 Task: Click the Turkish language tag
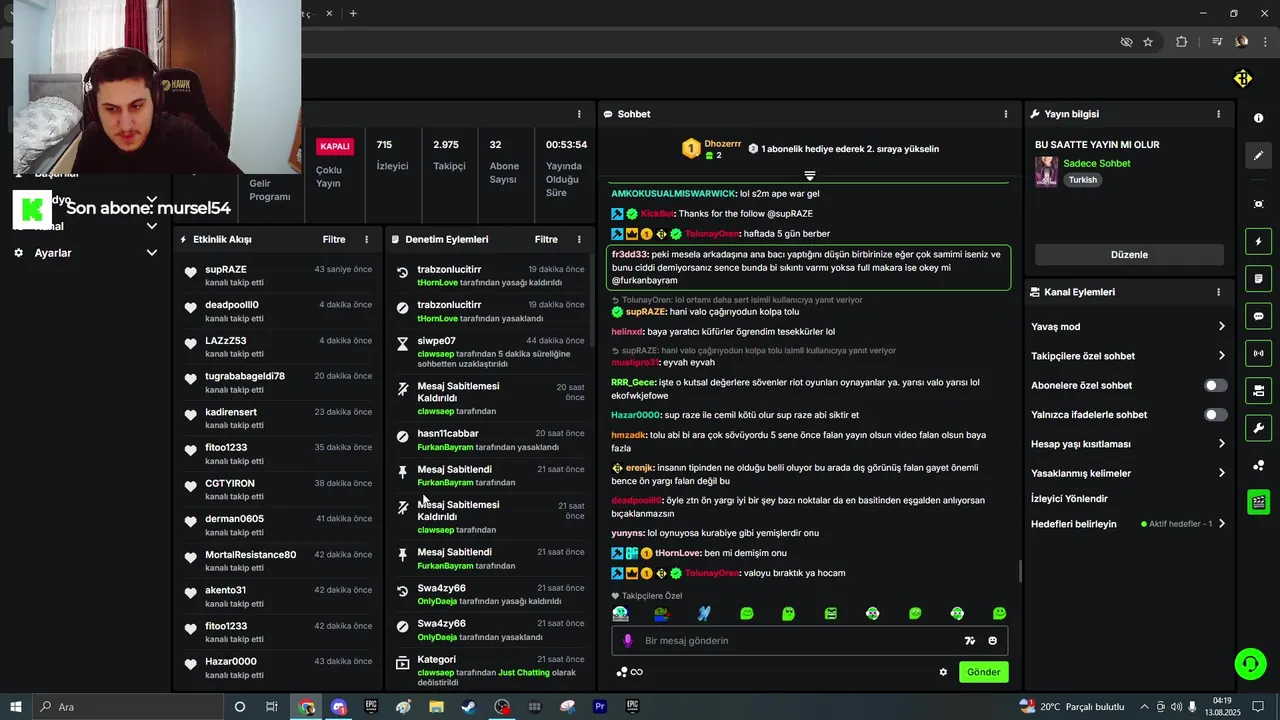click(x=1083, y=180)
